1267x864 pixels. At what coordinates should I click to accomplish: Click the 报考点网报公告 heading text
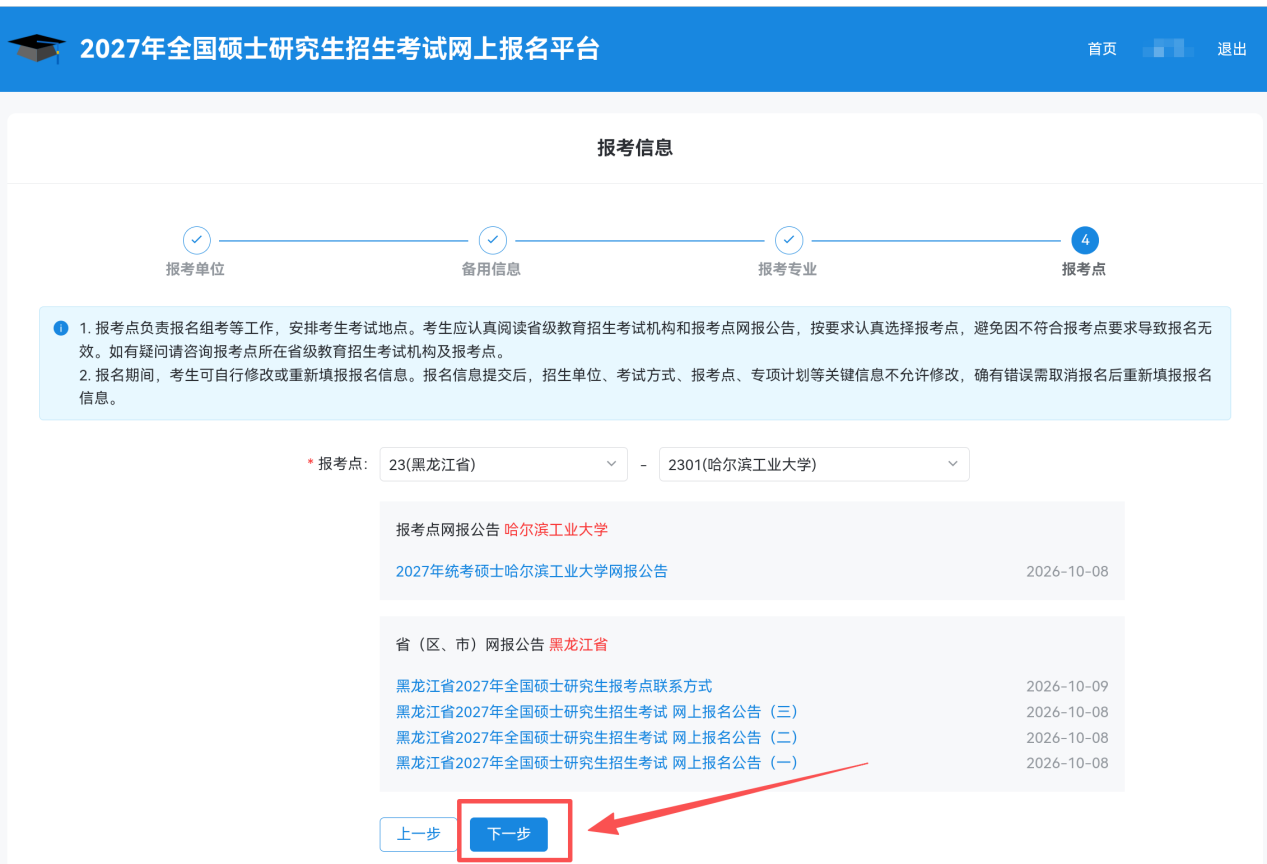tap(448, 529)
